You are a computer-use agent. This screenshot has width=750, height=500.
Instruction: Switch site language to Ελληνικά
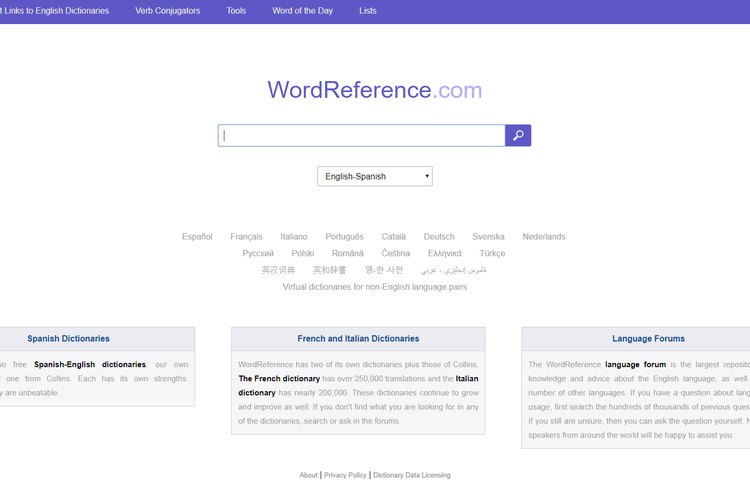[x=445, y=253]
